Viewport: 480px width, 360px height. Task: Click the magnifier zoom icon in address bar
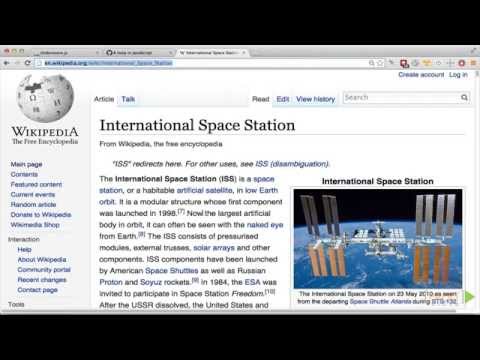[x=371, y=63]
